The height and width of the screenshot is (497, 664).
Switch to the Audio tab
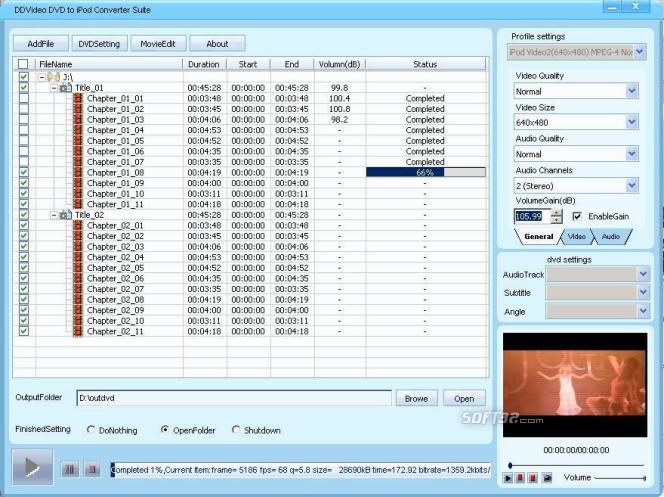point(611,237)
